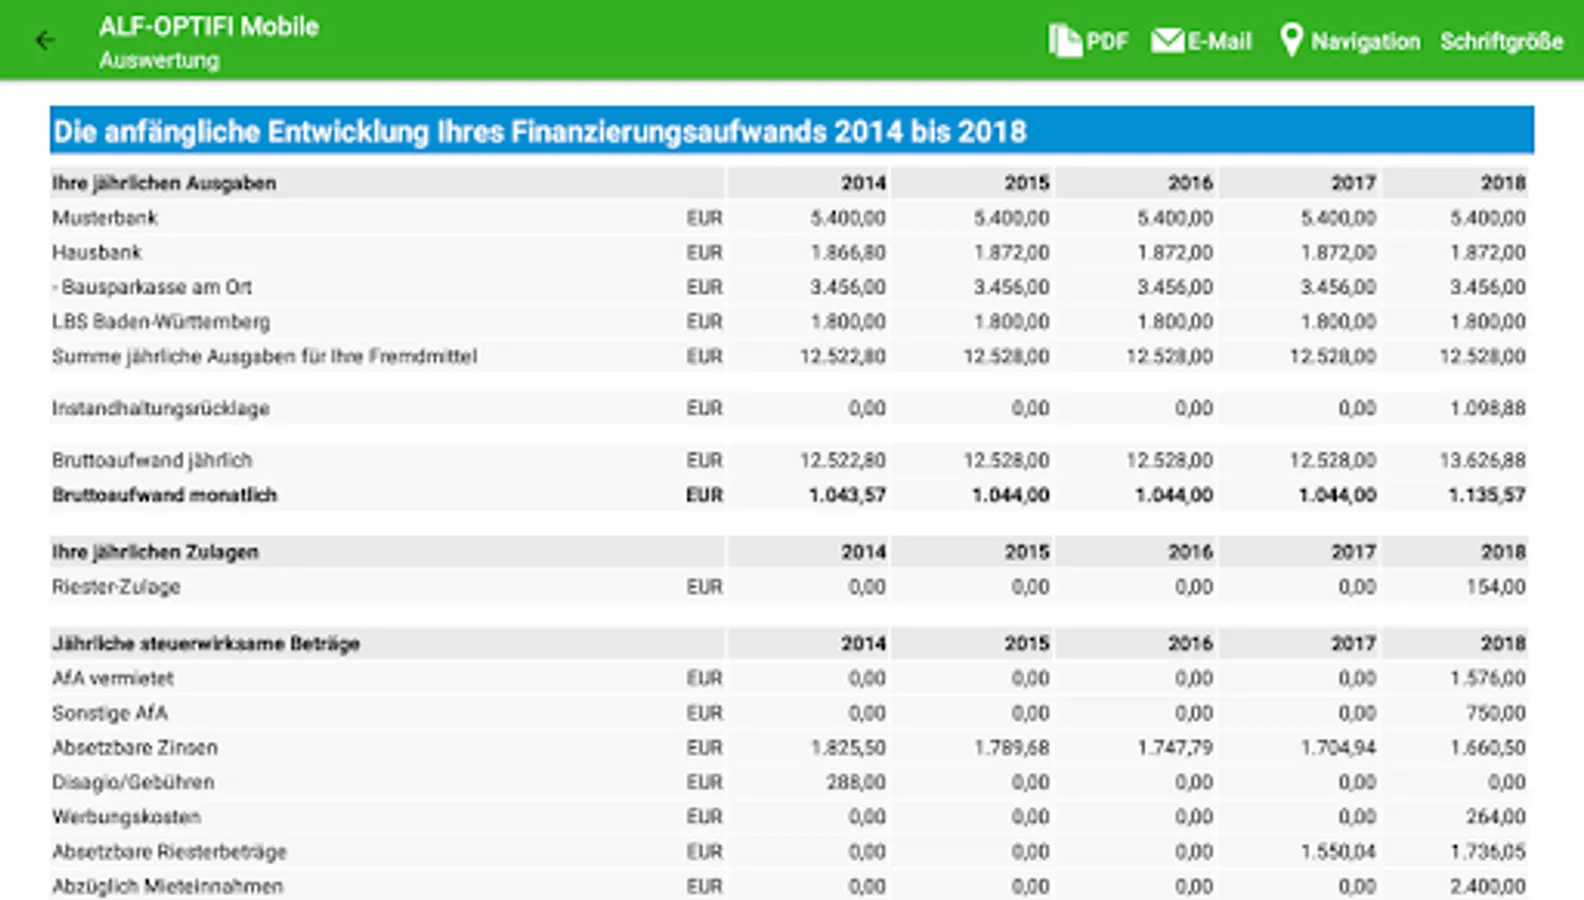Select Absetzbare Zinsen 2015 value 1.789,68

pyautogui.click(x=1012, y=748)
